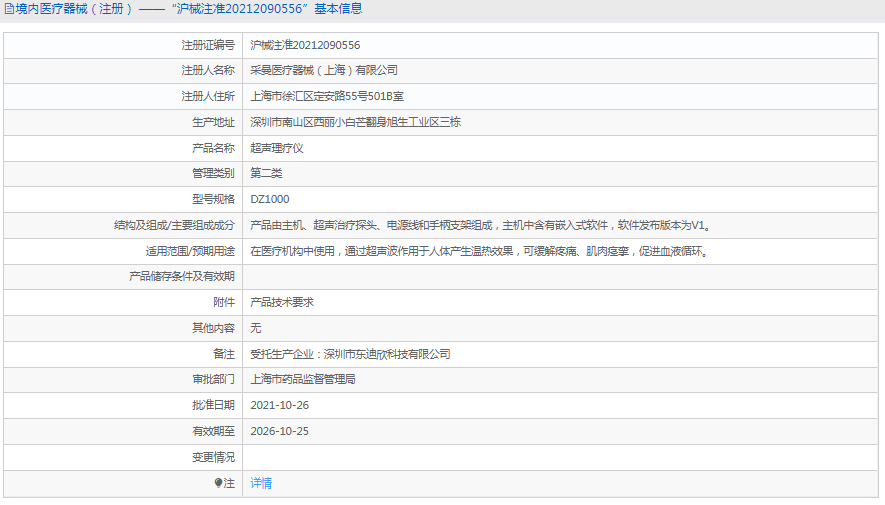Click the 变更情况 label
The image size is (885, 505).
click(x=213, y=457)
